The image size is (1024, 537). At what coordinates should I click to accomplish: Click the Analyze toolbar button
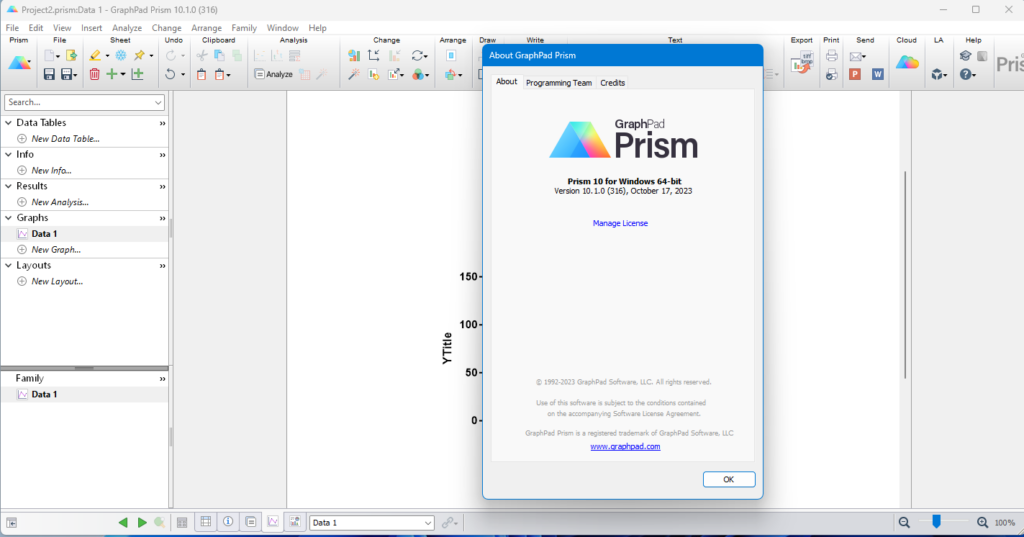273,74
